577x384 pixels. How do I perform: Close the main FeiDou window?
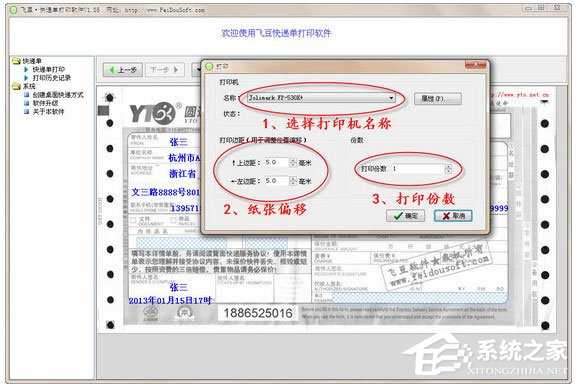point(557,7)
